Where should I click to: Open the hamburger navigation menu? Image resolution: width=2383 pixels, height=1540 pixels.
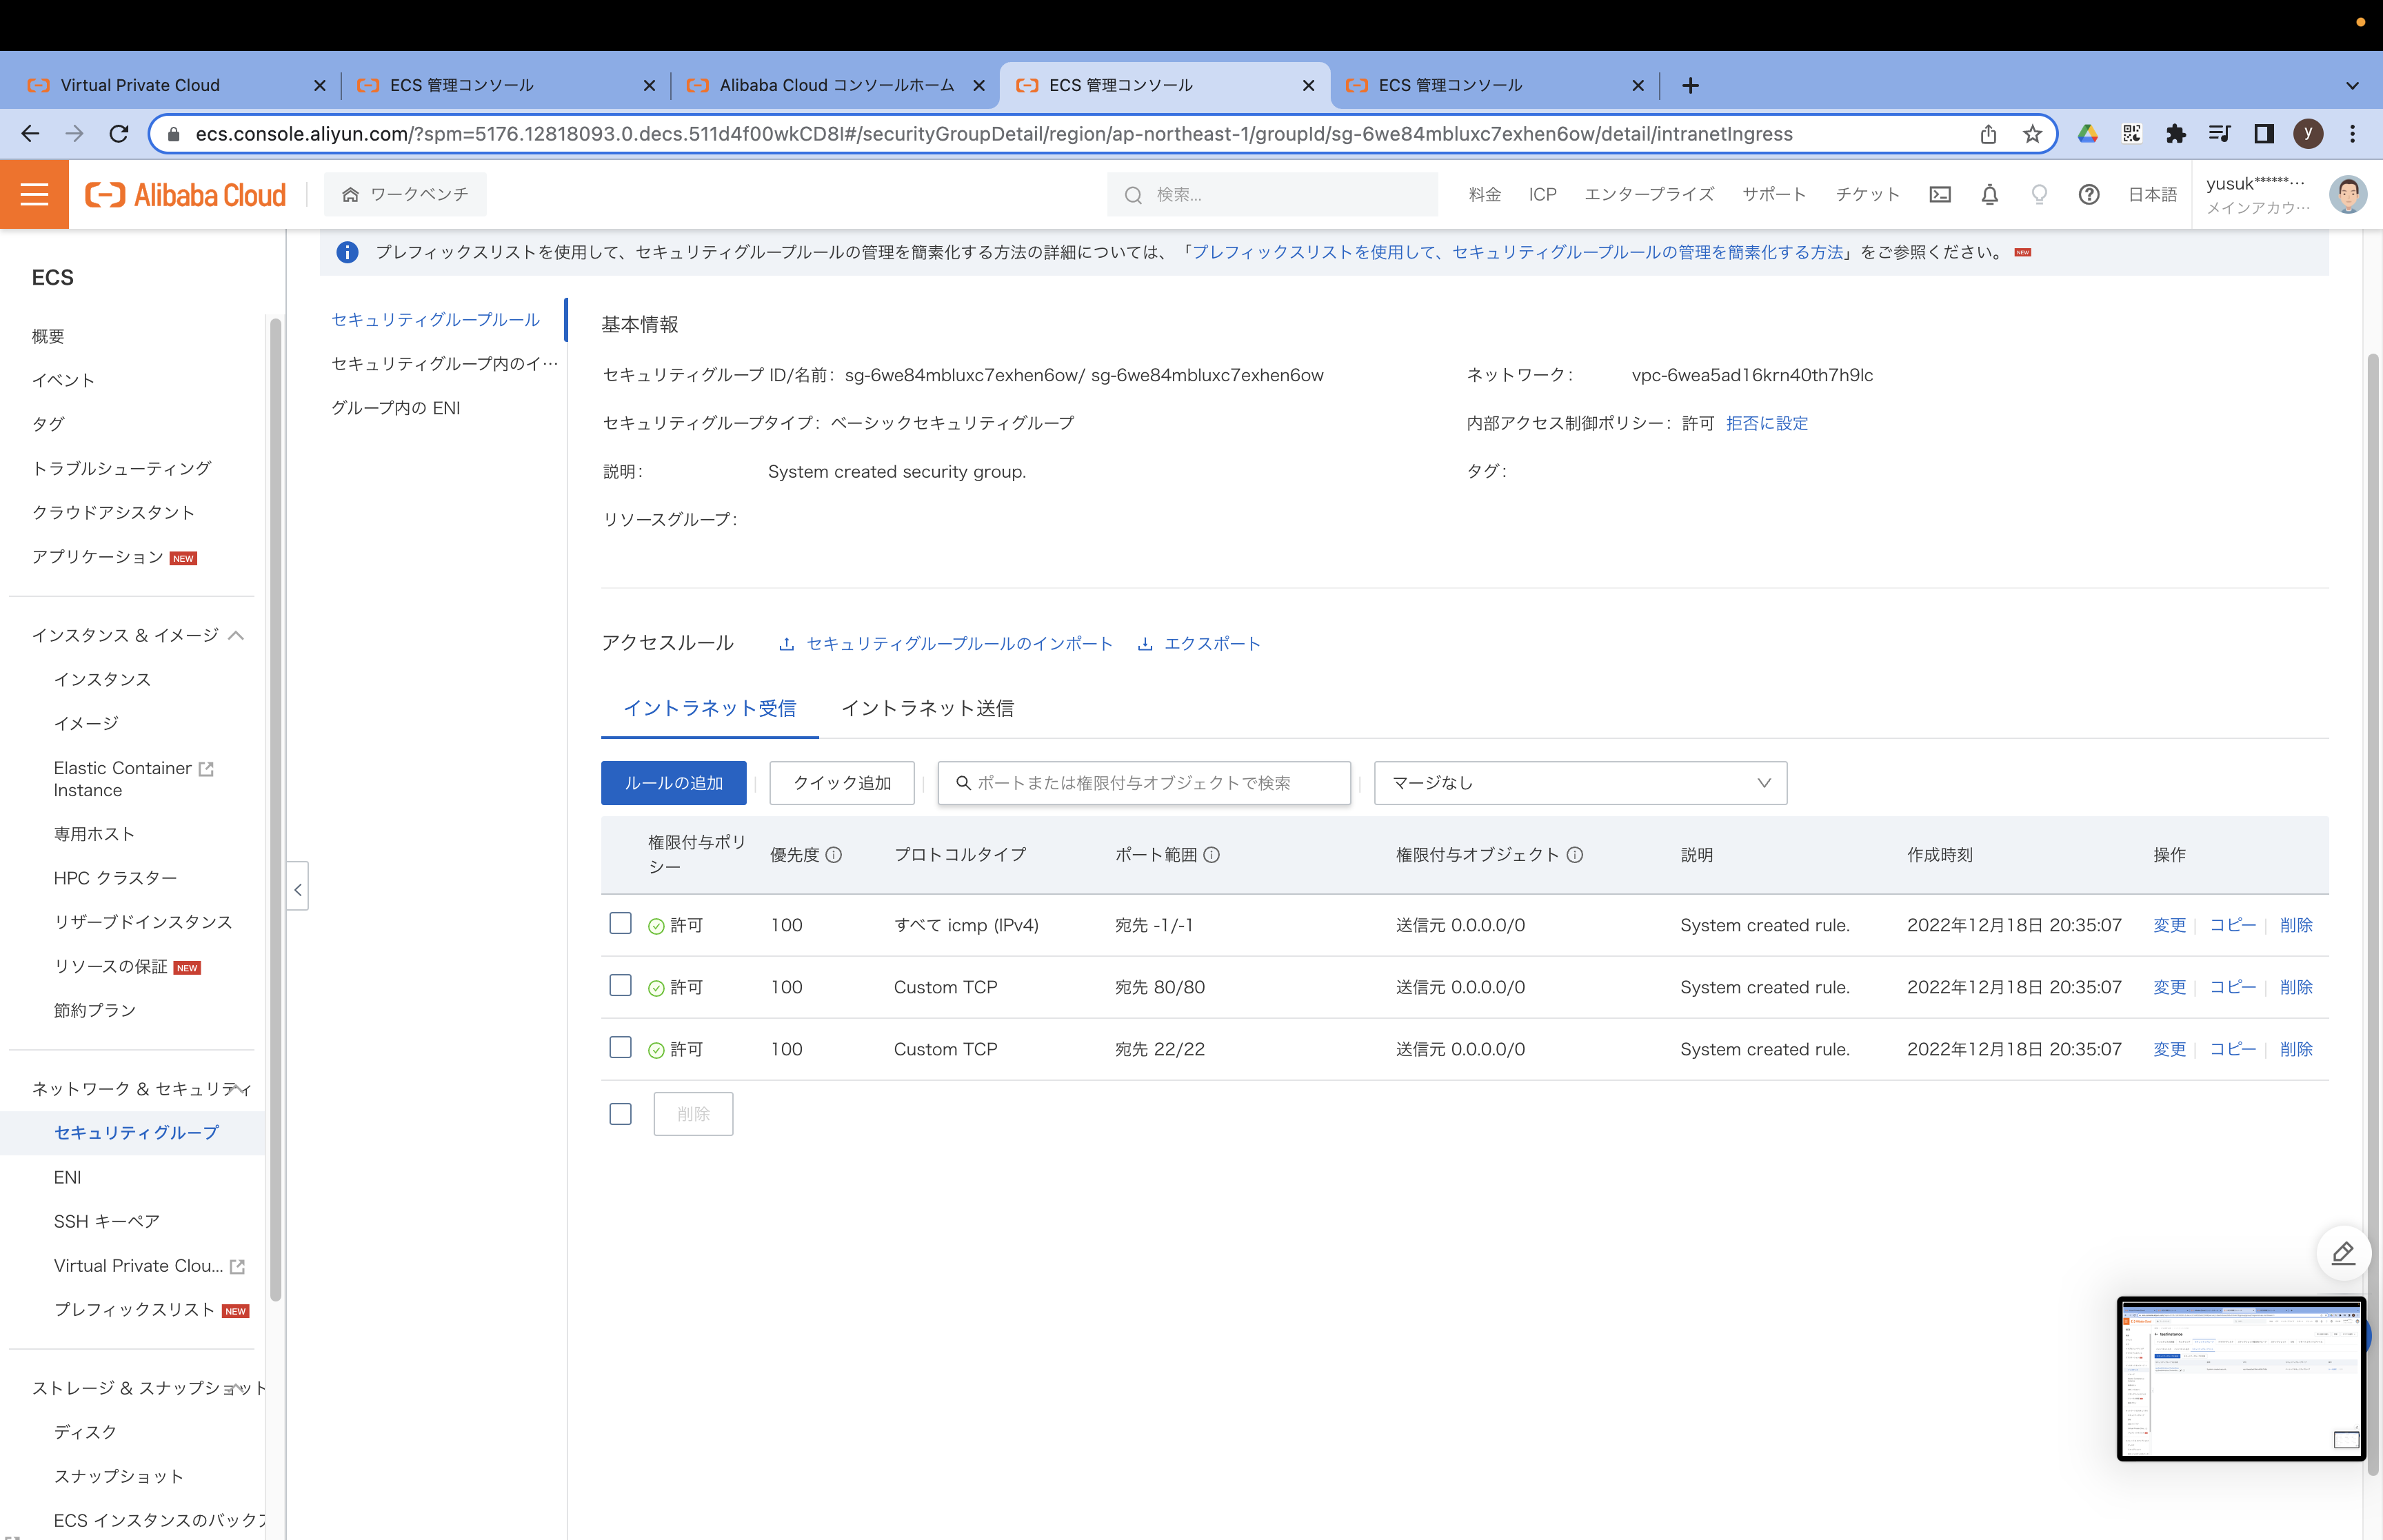pyautogui.click(x=34, y=193)
